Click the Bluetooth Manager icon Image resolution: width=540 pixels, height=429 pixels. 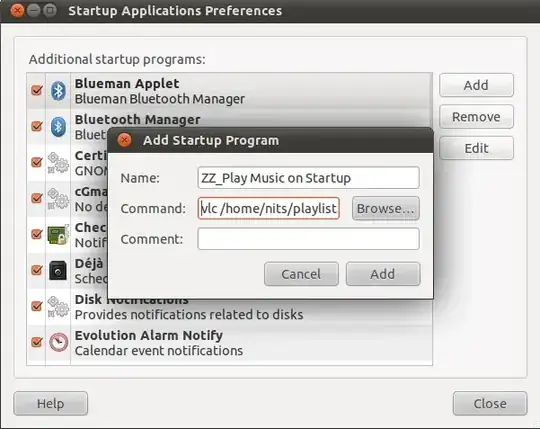(58, 127)
